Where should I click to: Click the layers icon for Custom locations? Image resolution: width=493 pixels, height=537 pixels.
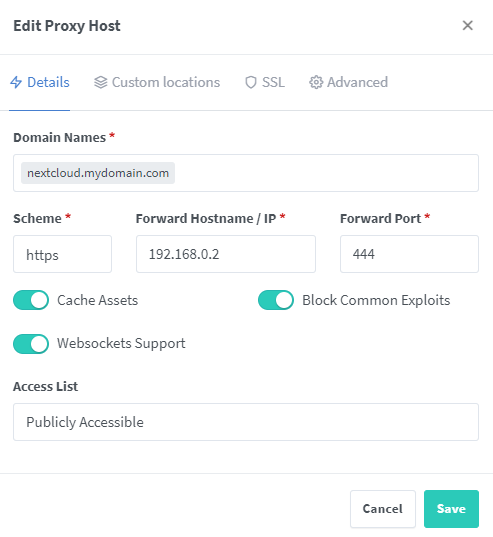[x=101, y=82]
